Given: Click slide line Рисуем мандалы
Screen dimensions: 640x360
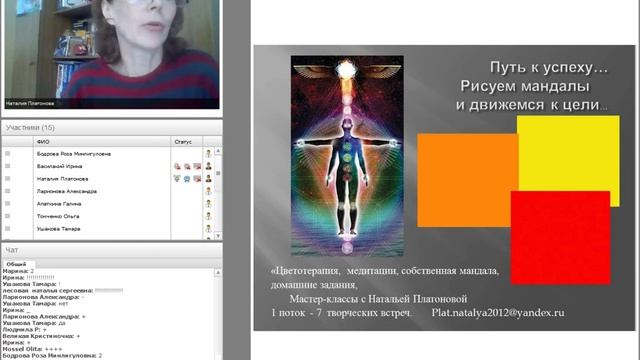Looking at the screenshot, I should point(525,86).
